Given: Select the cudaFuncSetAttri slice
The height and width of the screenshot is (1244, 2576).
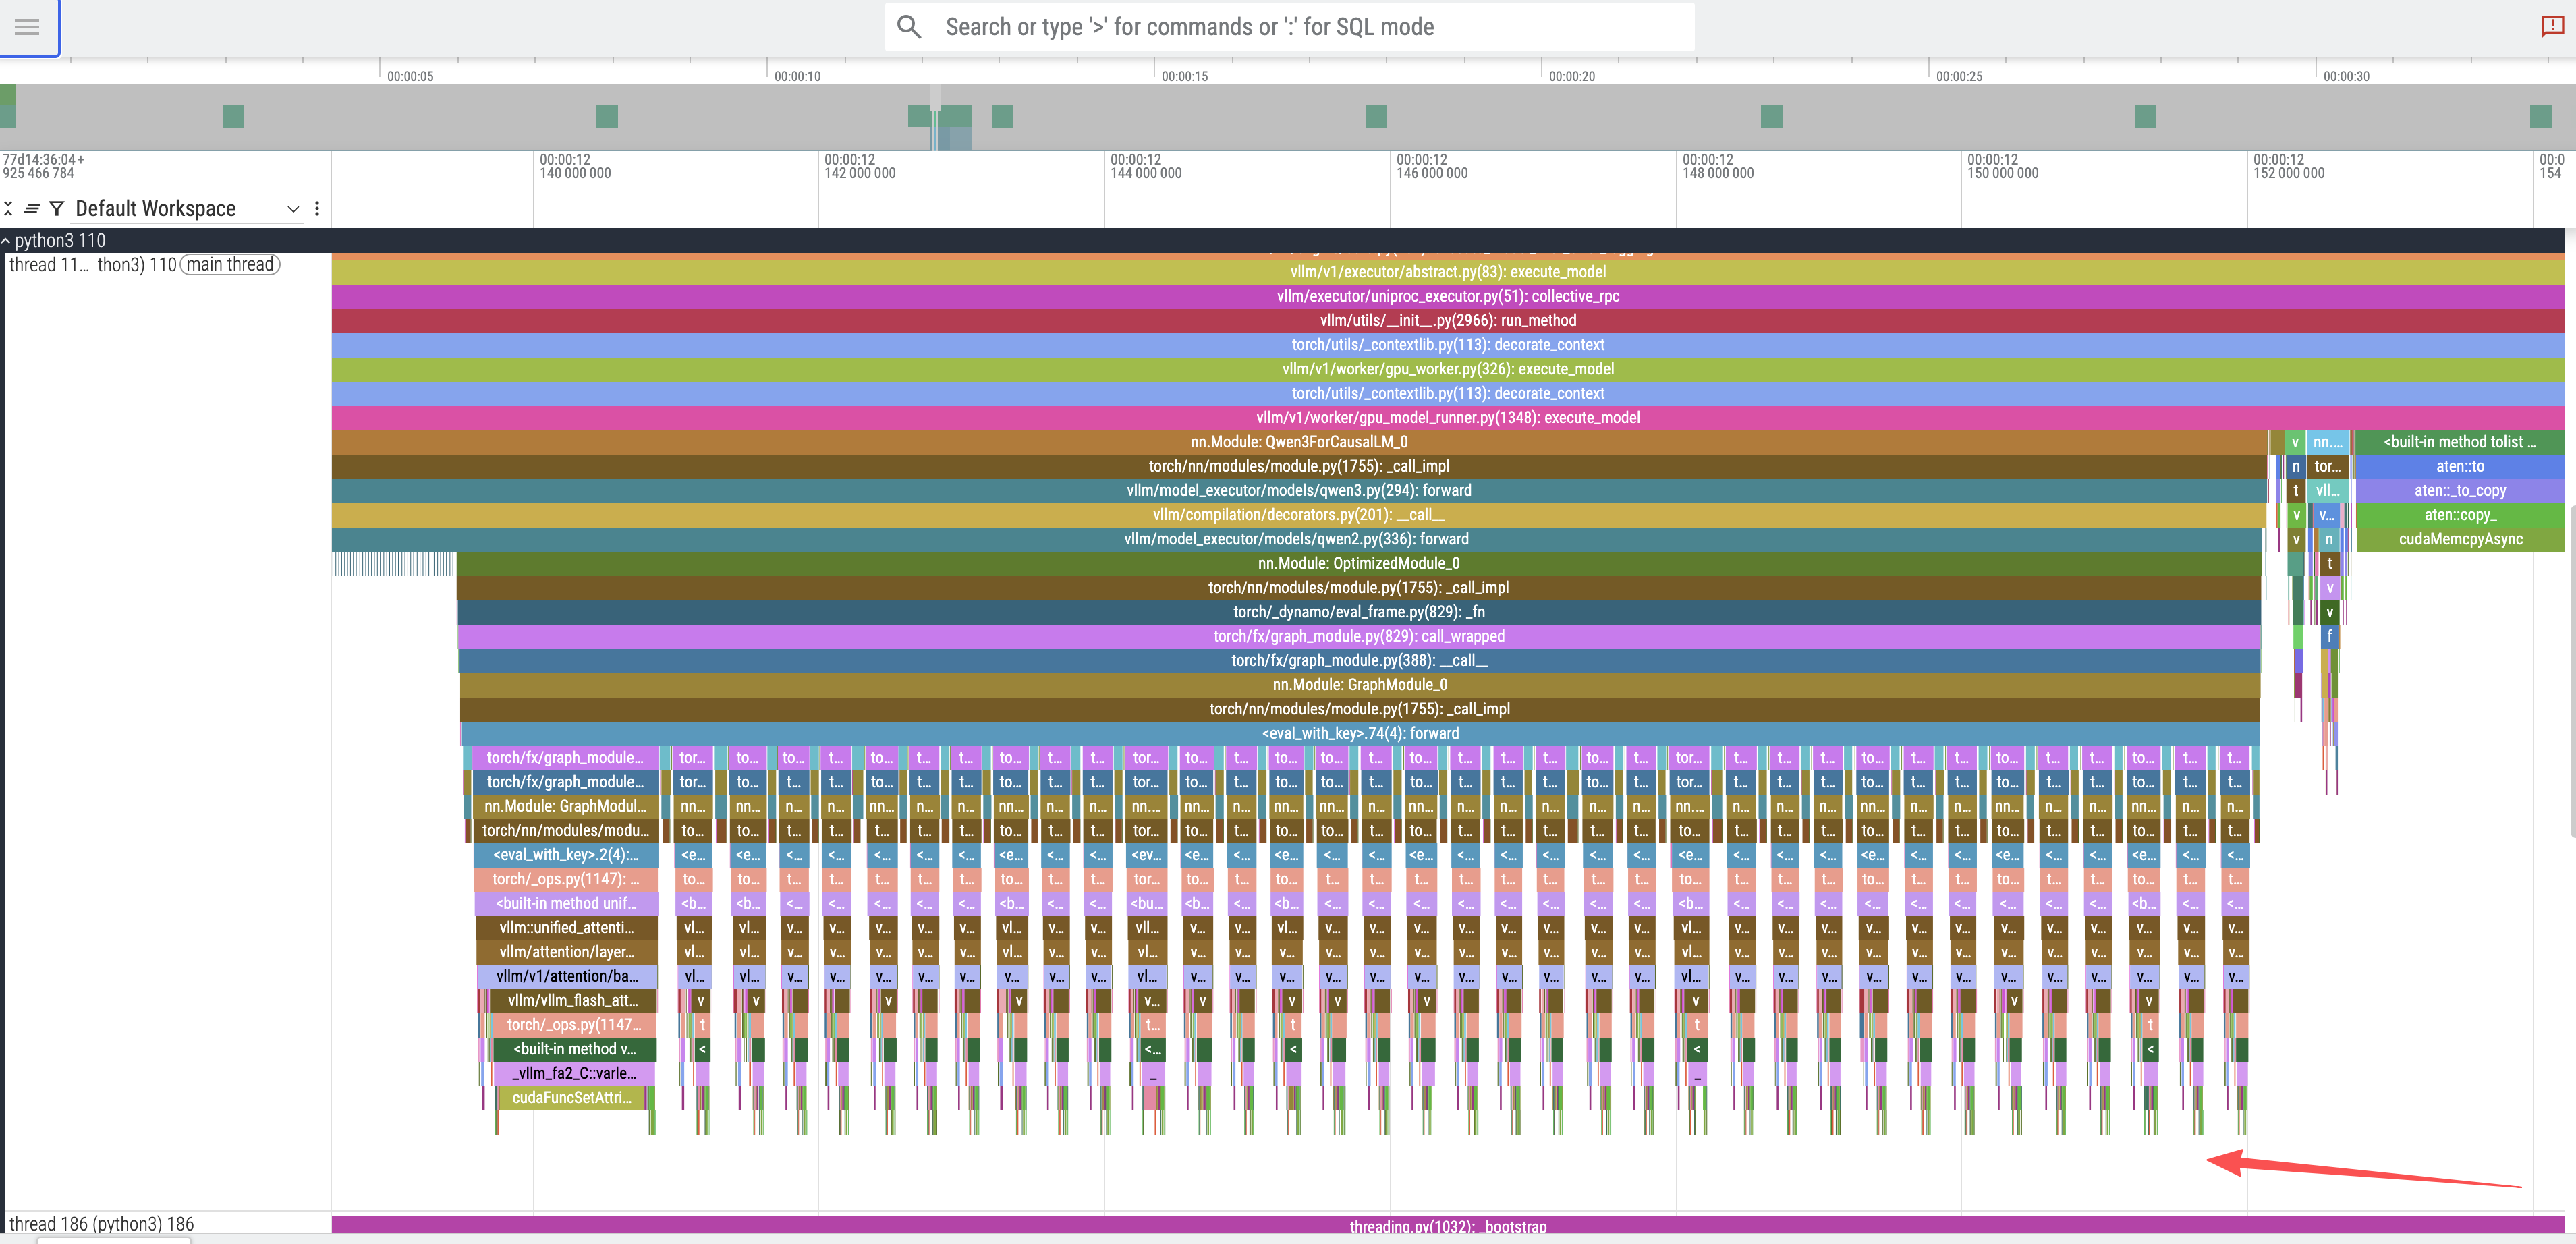Looking at the screenshot, I should pos(571,1097).
